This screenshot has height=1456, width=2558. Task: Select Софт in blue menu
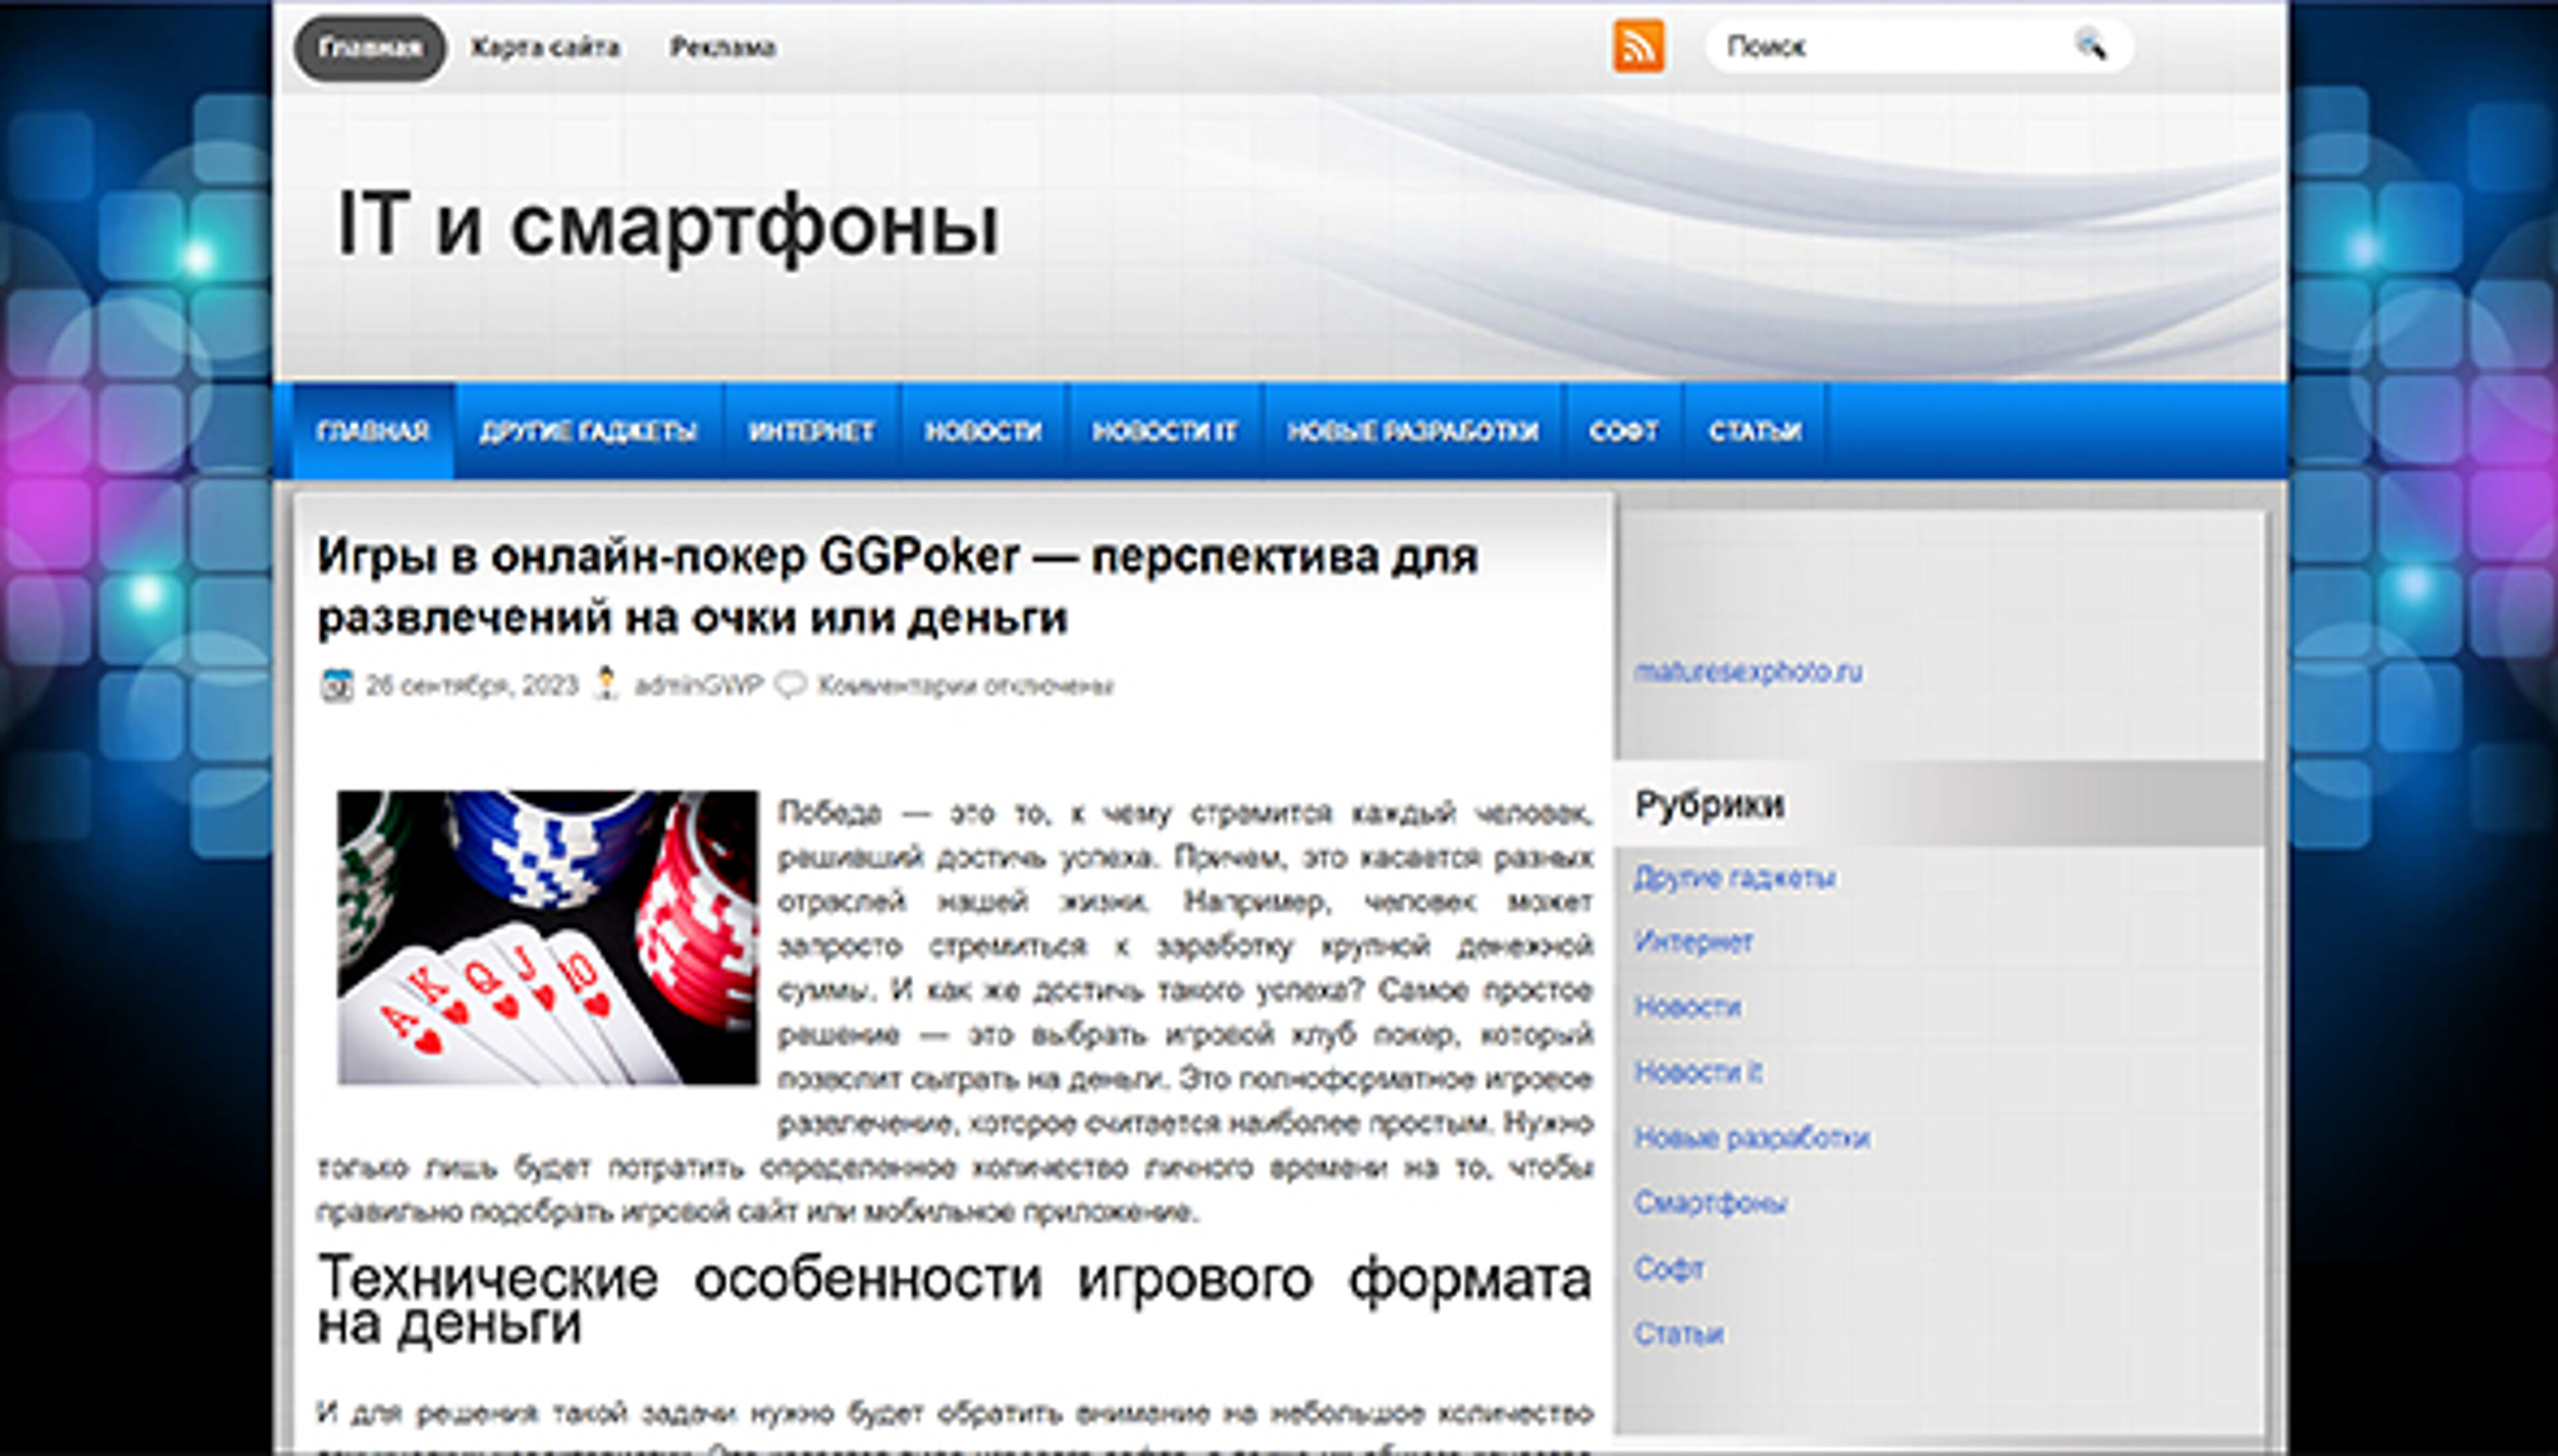pos(1623,431)
